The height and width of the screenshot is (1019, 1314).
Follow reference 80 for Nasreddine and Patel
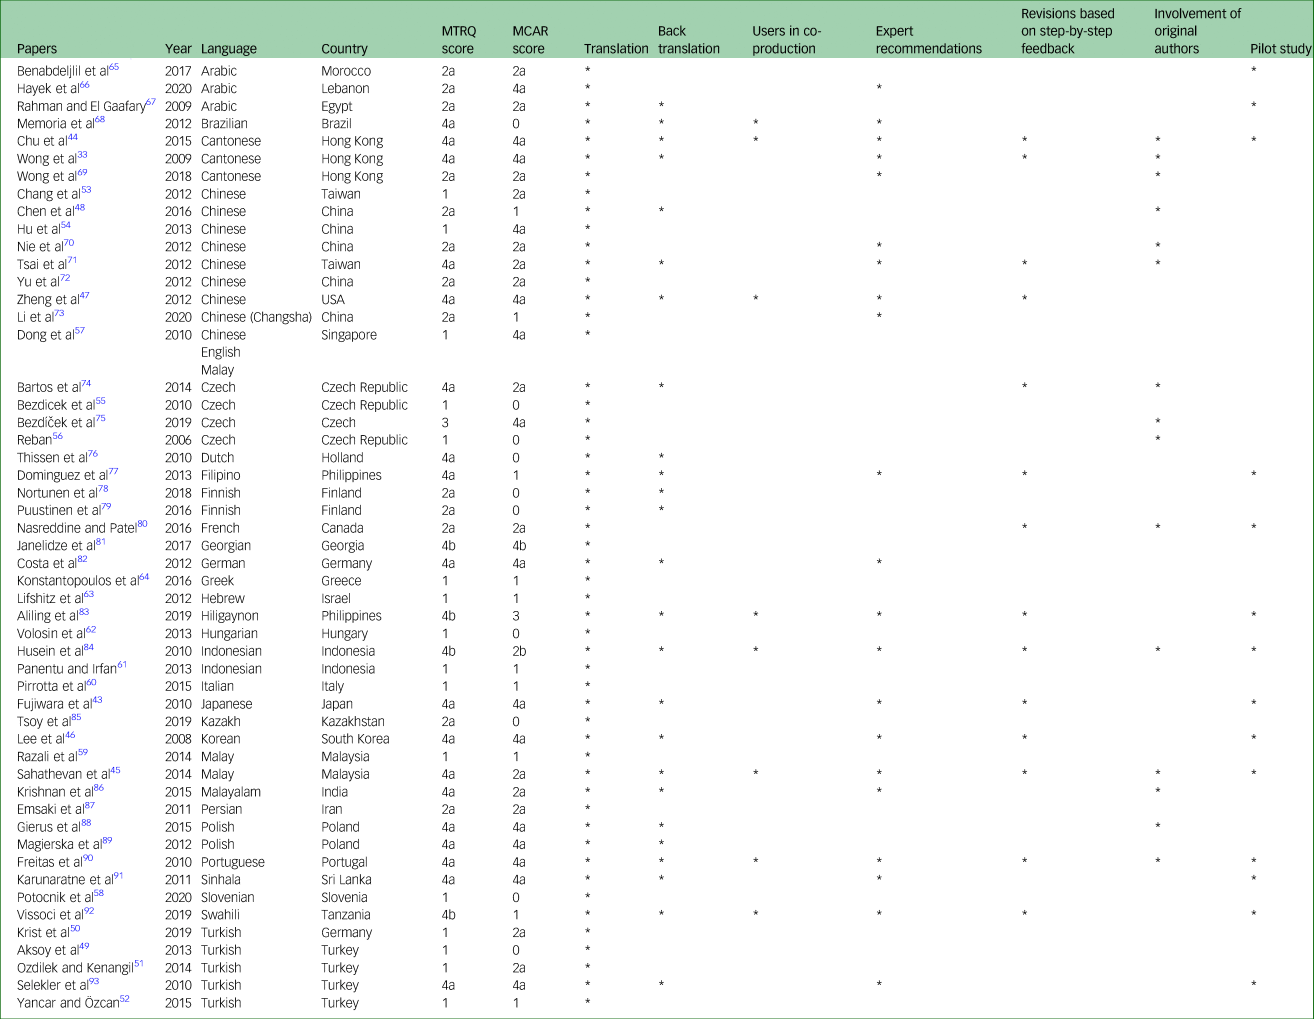click(142, 524)
